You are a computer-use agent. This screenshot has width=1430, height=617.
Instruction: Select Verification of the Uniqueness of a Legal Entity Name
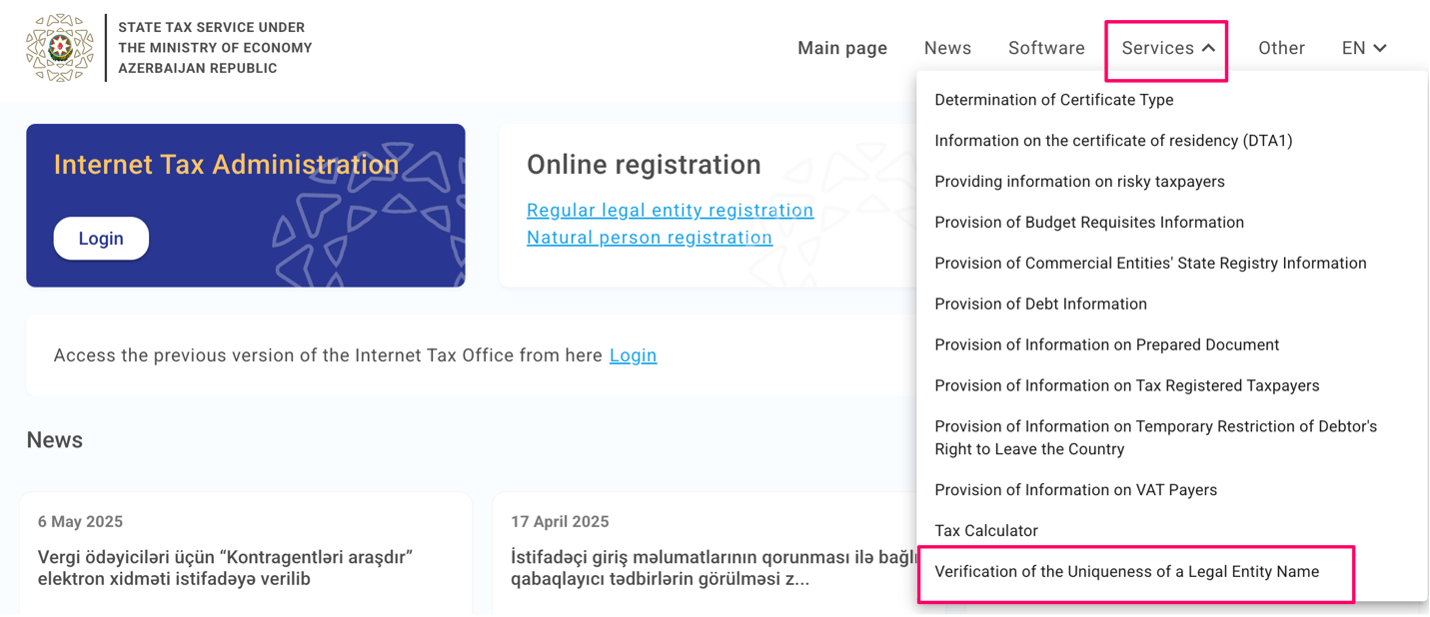click(1126, 572)
